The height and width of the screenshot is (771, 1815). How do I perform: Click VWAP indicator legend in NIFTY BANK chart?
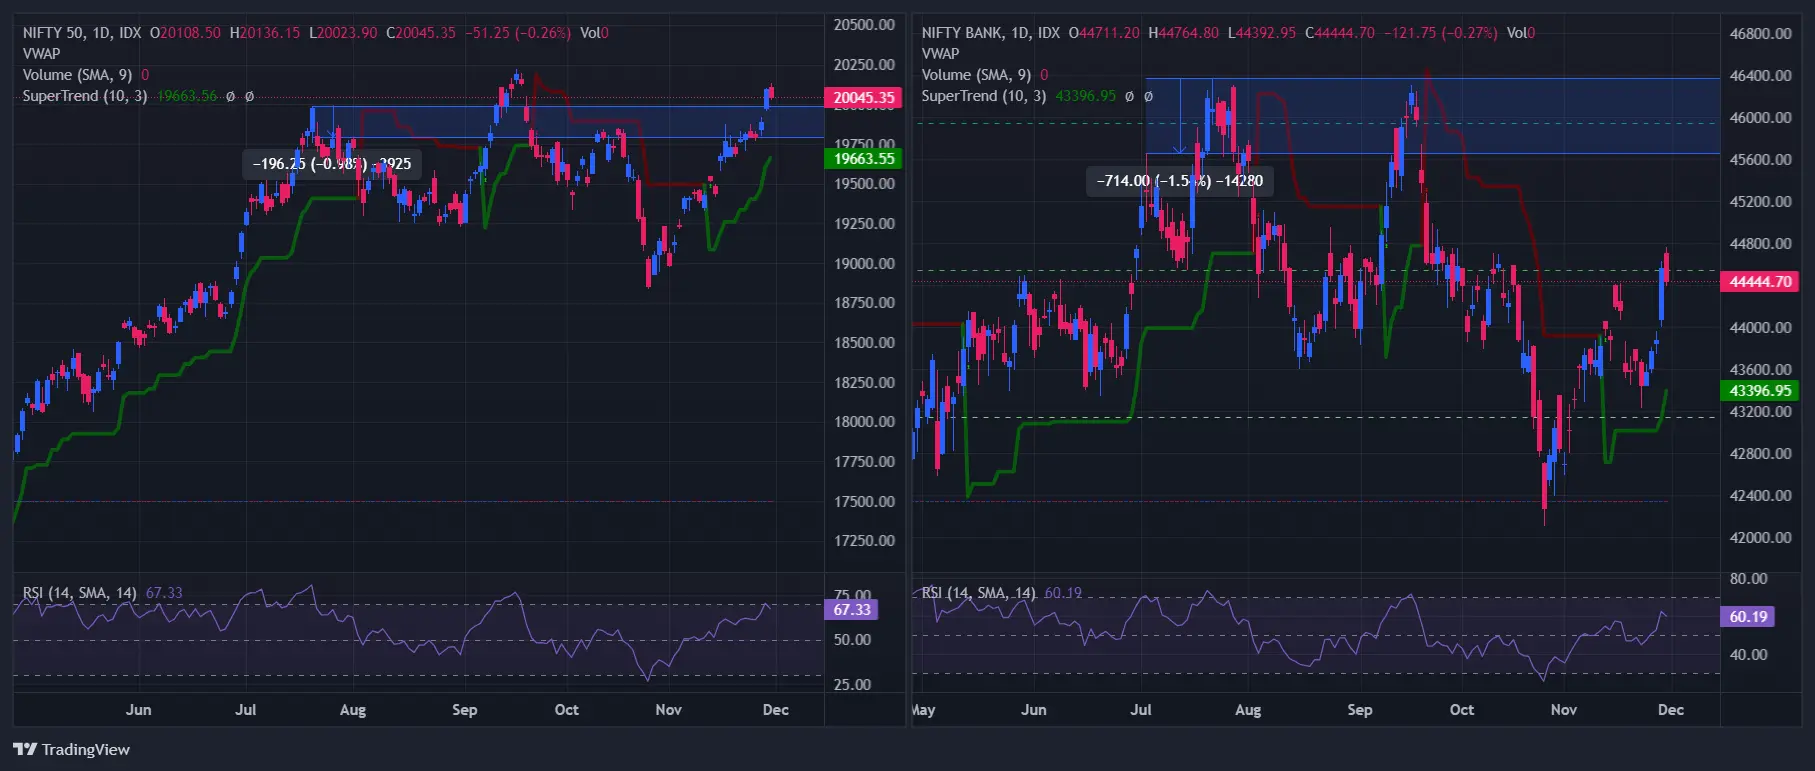(940, 54)
